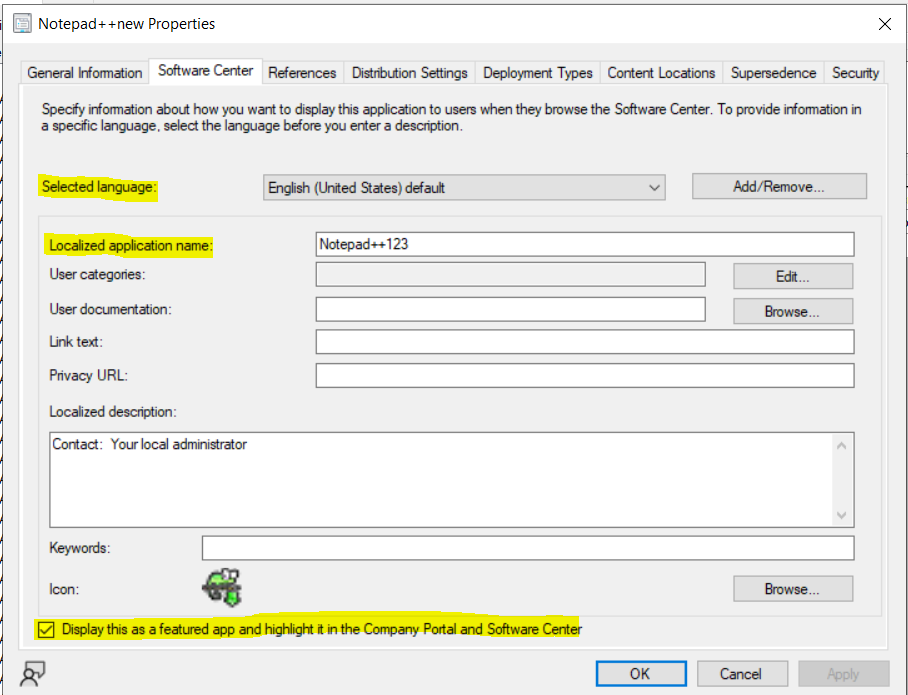
Task: Select the Security tab
Action: tap(855, 73)
